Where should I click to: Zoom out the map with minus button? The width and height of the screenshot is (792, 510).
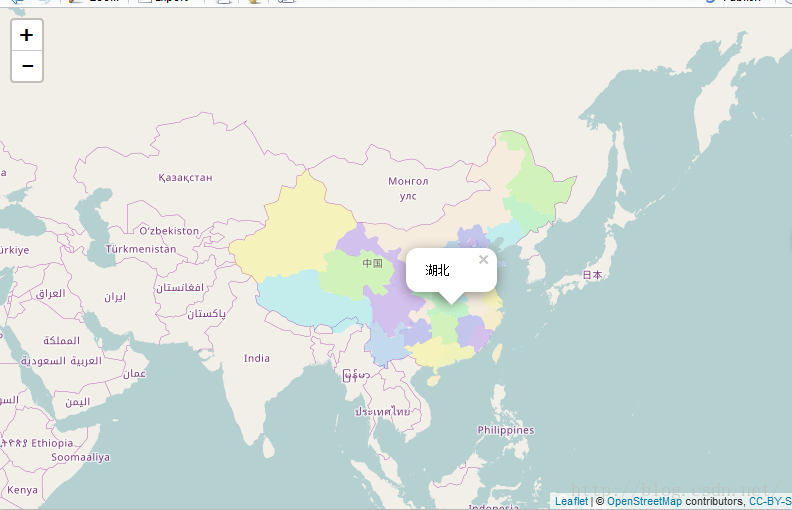tap(27, 66)
